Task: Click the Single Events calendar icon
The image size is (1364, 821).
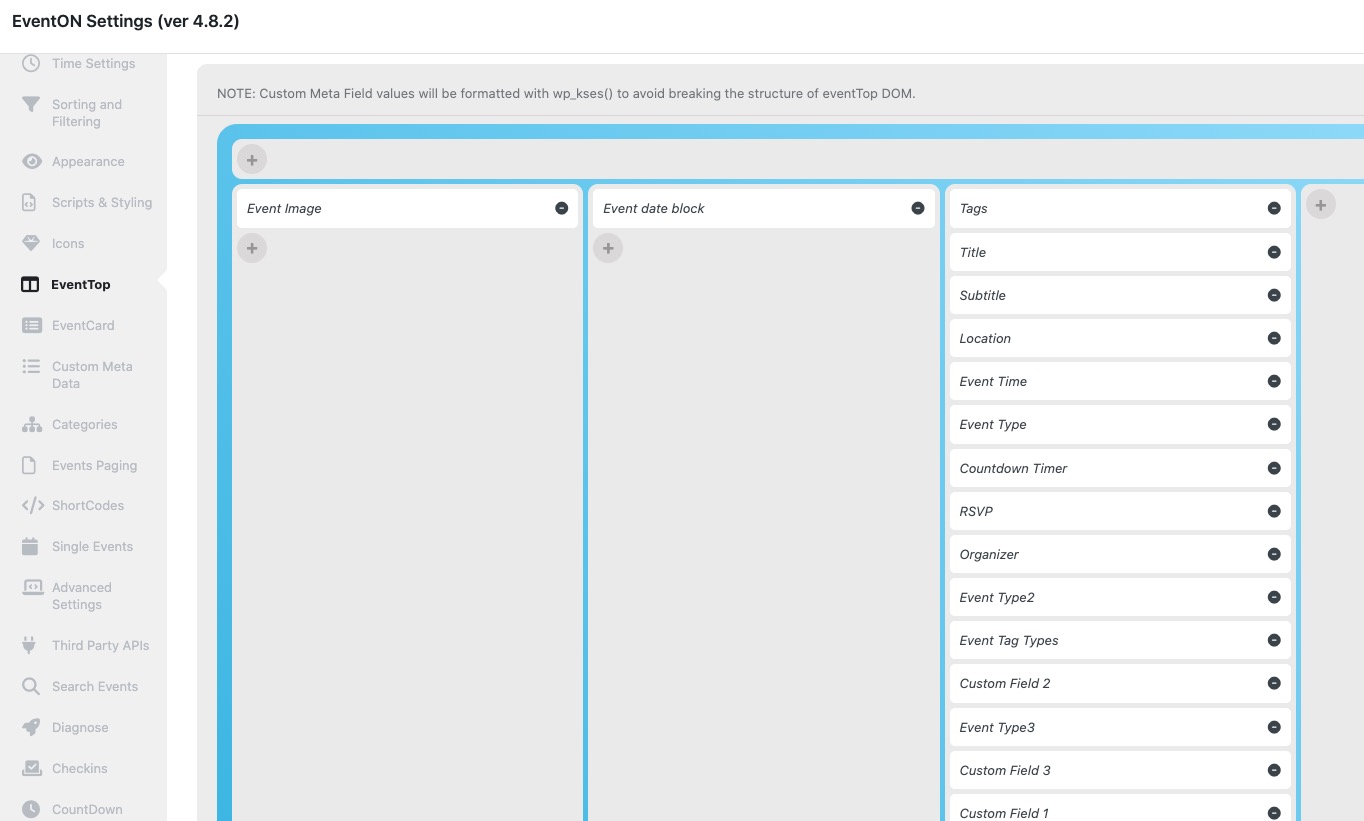Action: pos(31,546)
